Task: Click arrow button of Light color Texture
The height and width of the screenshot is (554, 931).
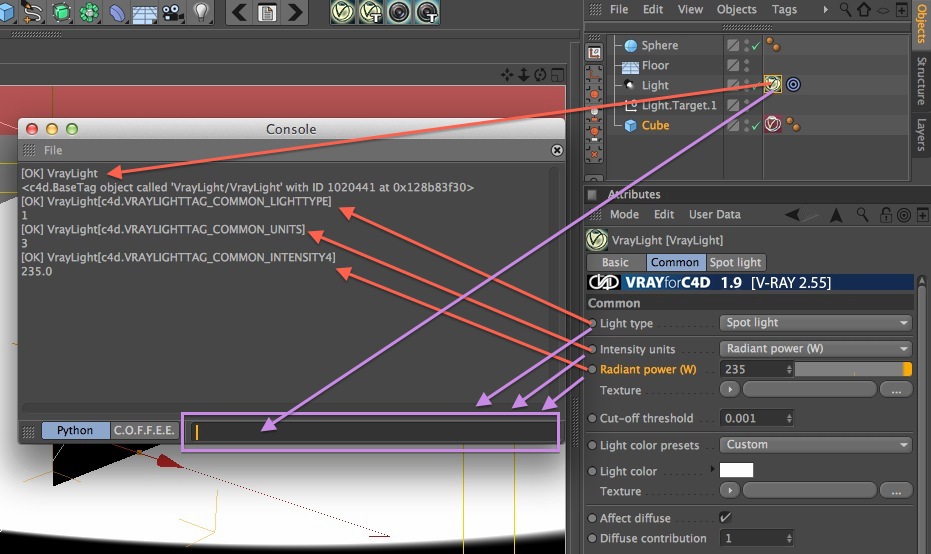Action: pyautogui.click(x=730, y=490)
